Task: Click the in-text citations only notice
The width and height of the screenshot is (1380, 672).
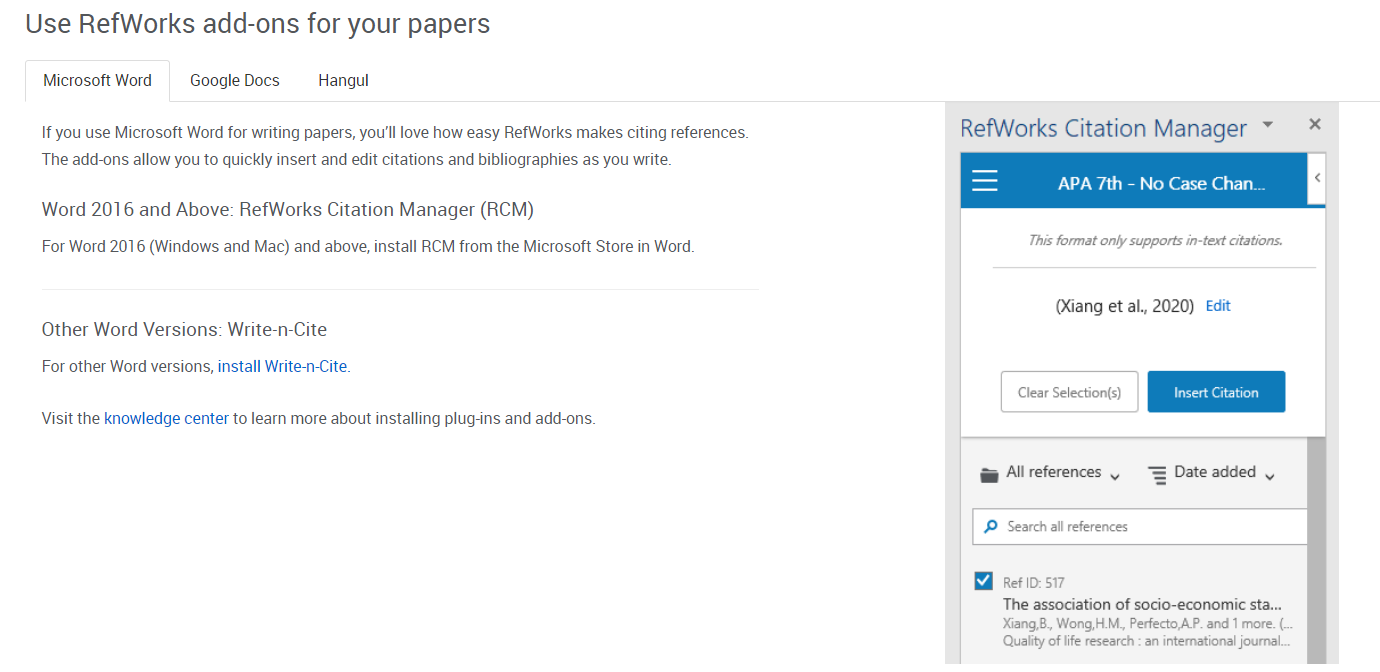Action: click(x=1155, y=241)
